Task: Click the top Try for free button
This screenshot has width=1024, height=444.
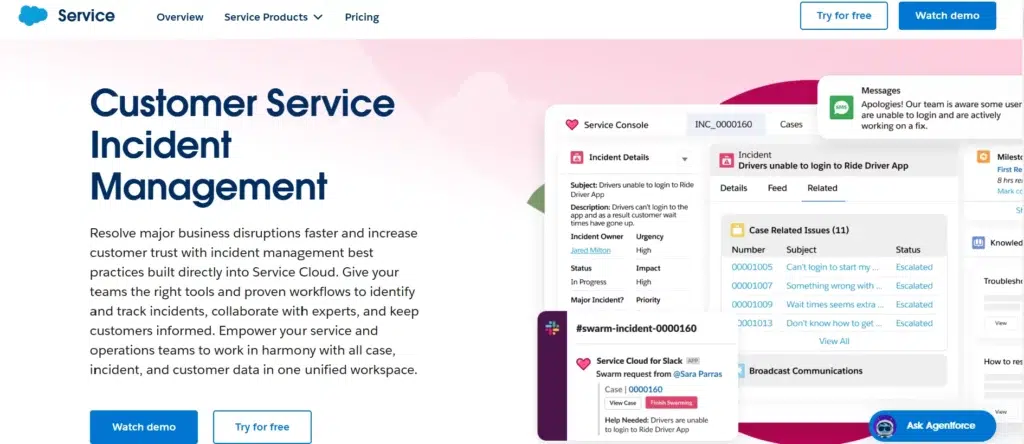Action: point(844,16)
